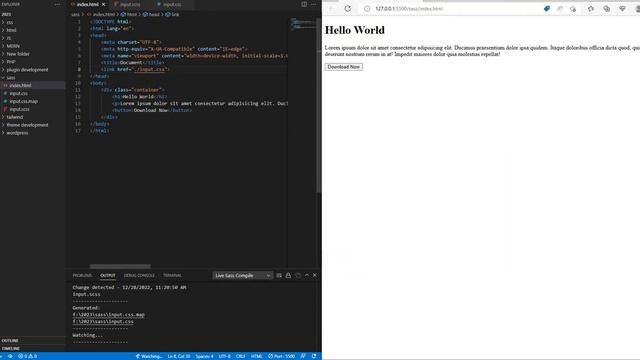640x360 pixels.
Task: Expand the Outline section
Action: [33, 340]
